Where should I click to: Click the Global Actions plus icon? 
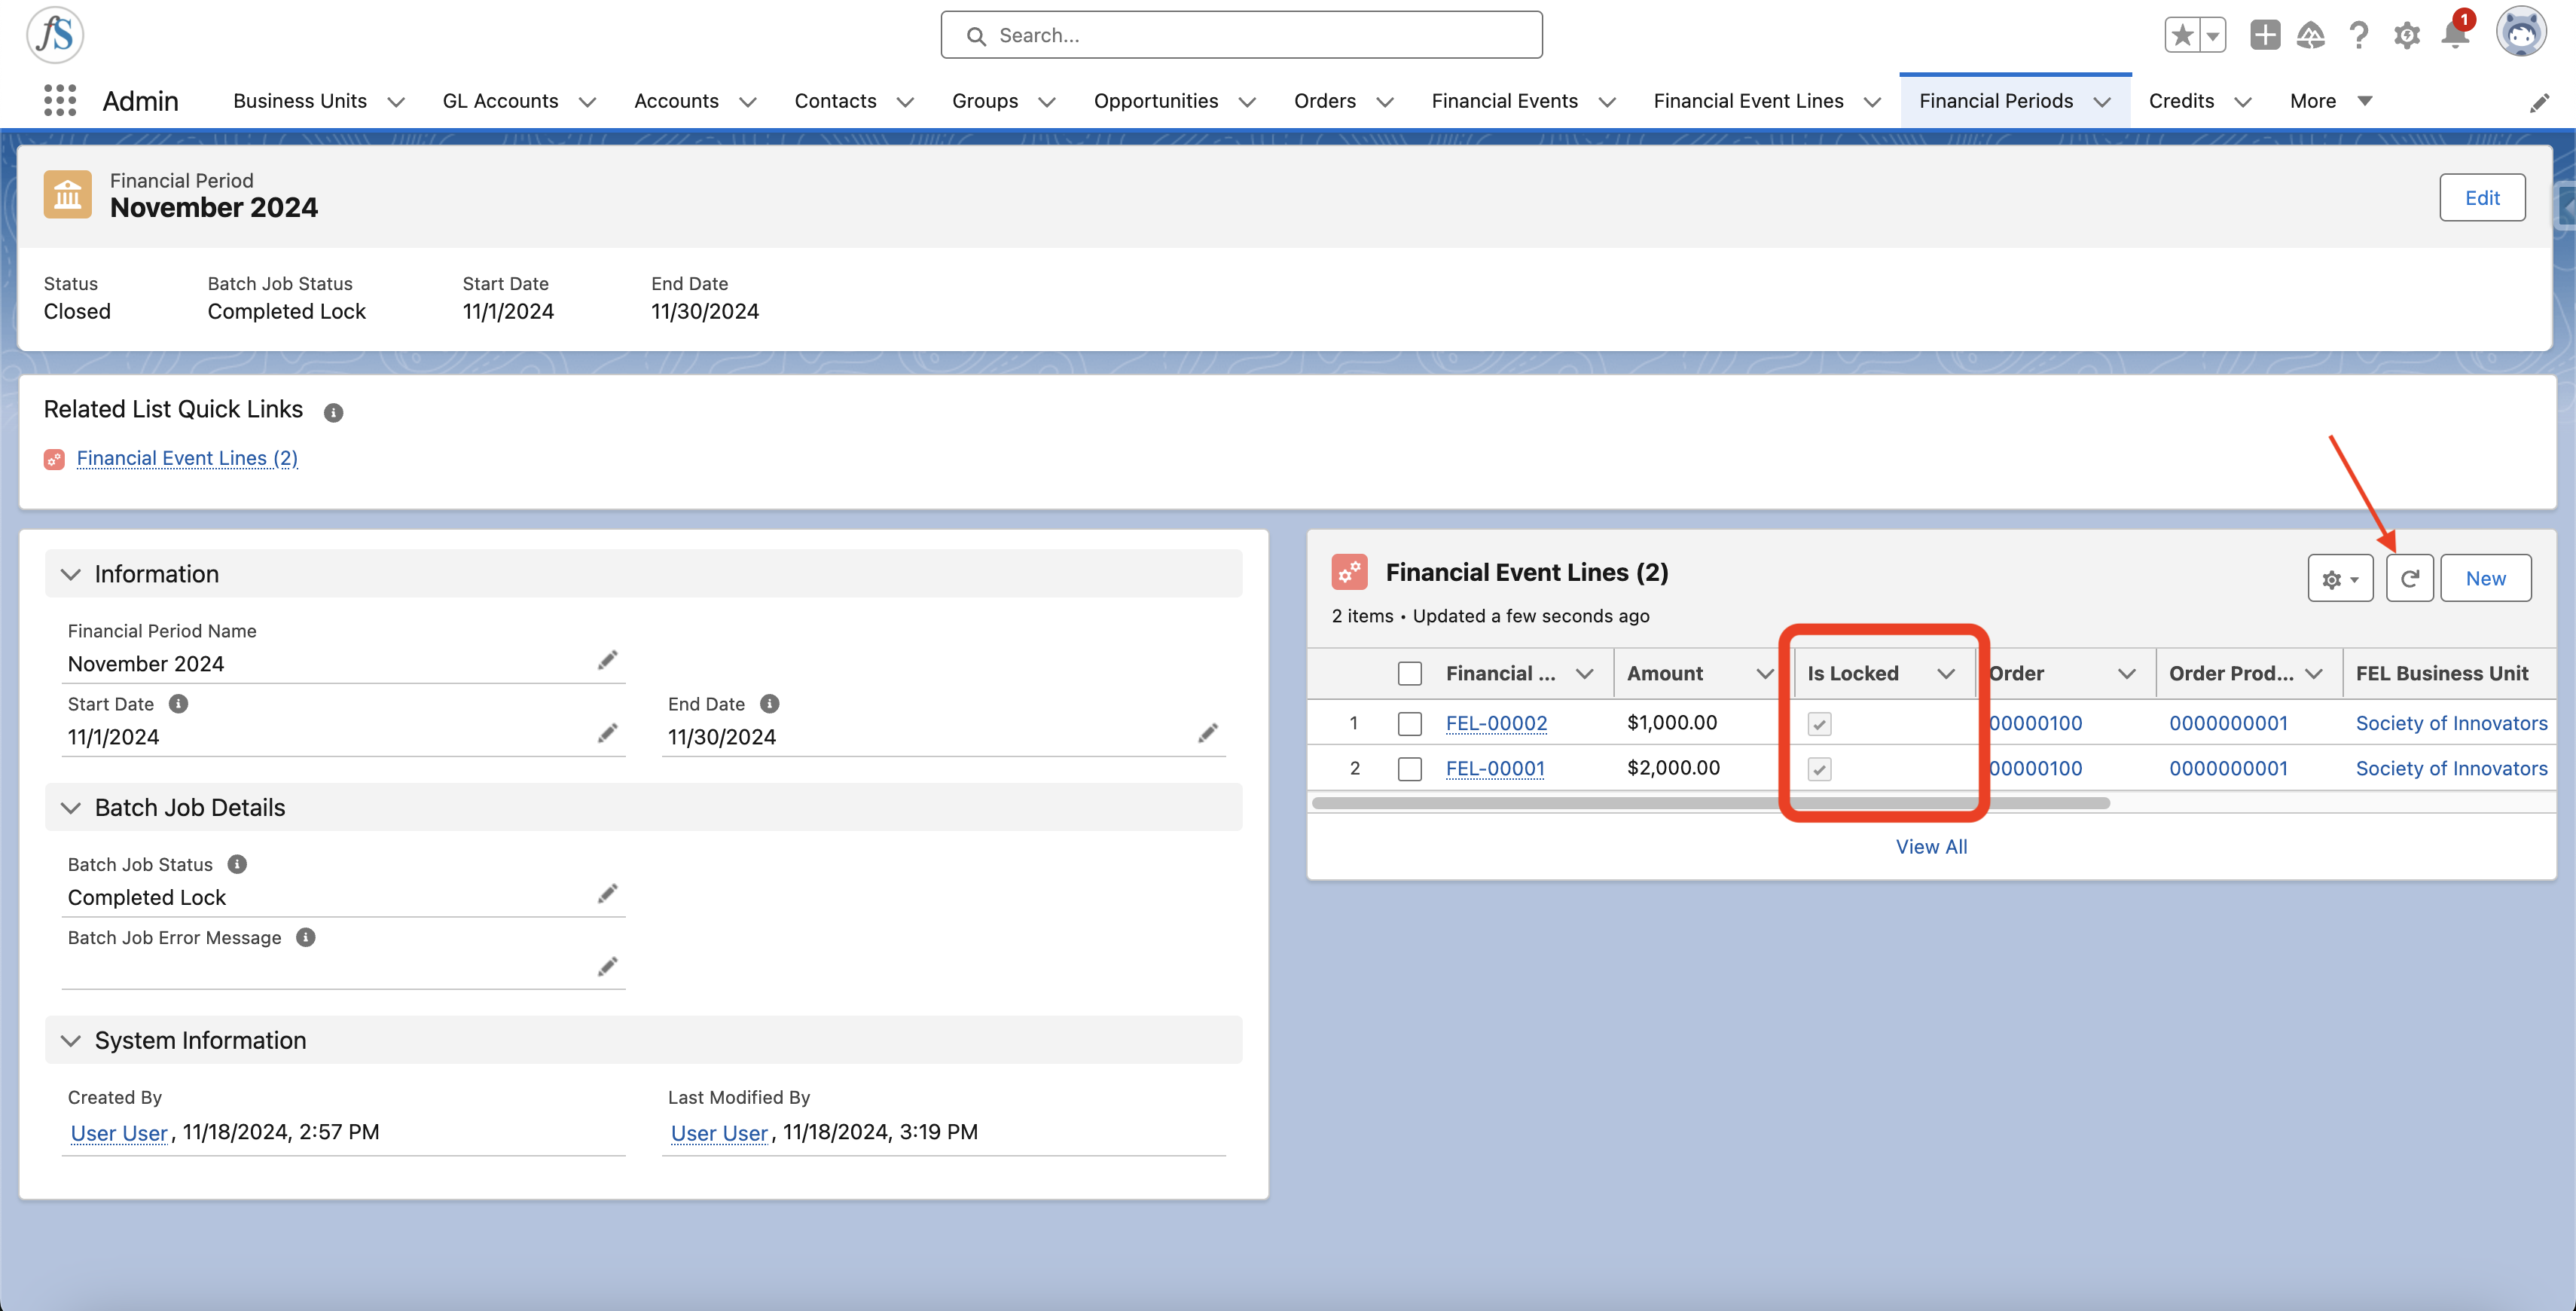(2265, 35)
